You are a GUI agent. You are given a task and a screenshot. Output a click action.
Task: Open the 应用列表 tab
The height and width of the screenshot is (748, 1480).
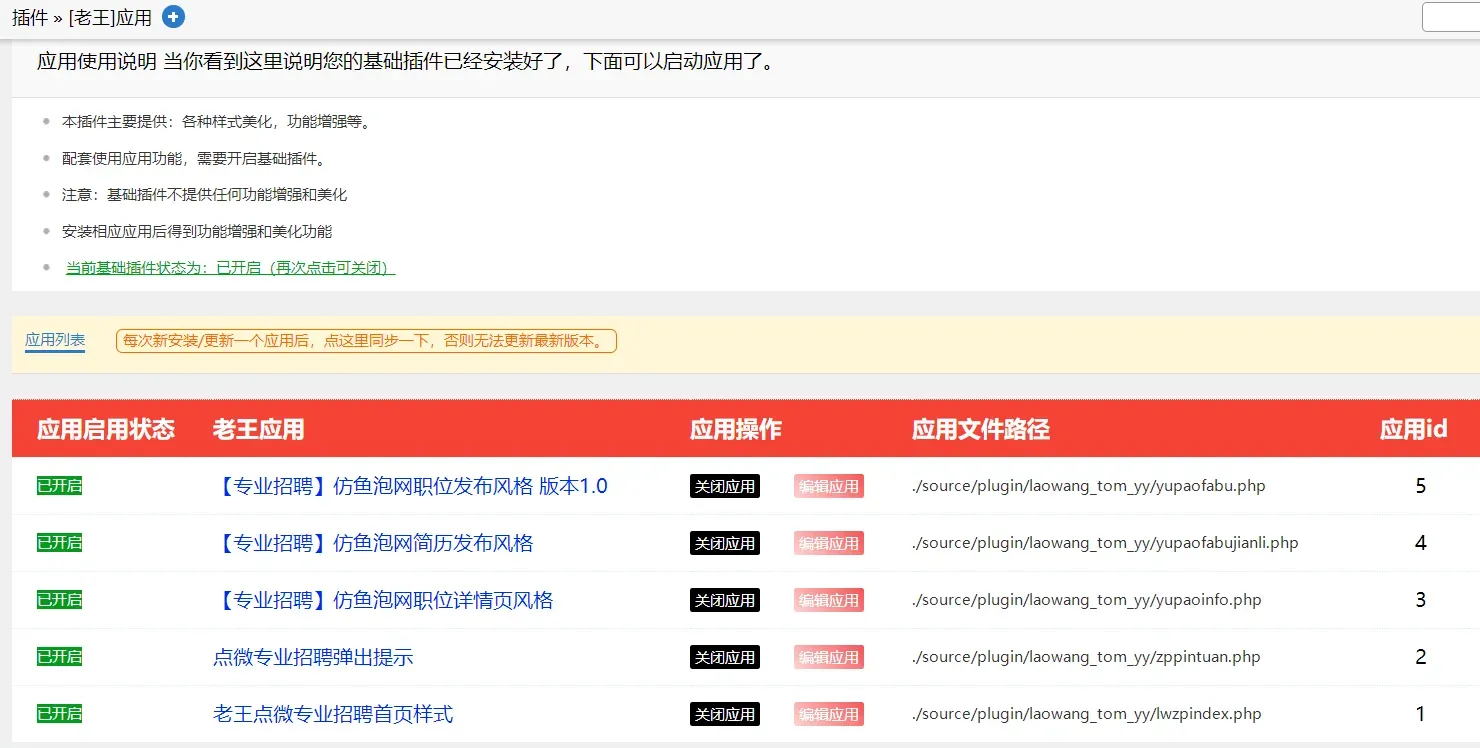point(55,340)
